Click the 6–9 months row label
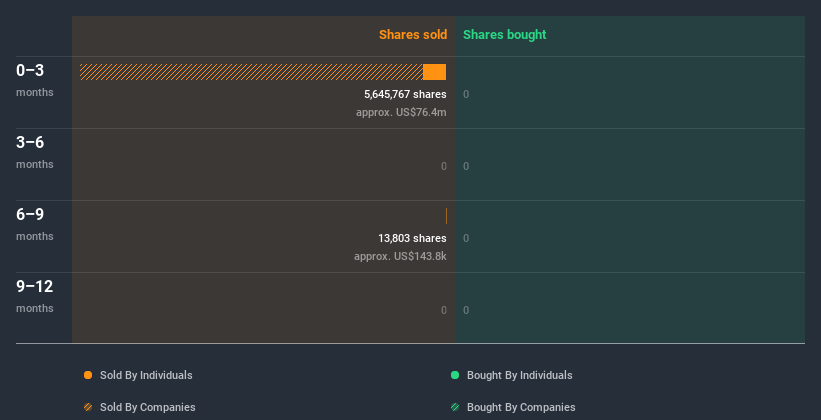The width and height of the screenshot is (821, 420). pos(35,224)
